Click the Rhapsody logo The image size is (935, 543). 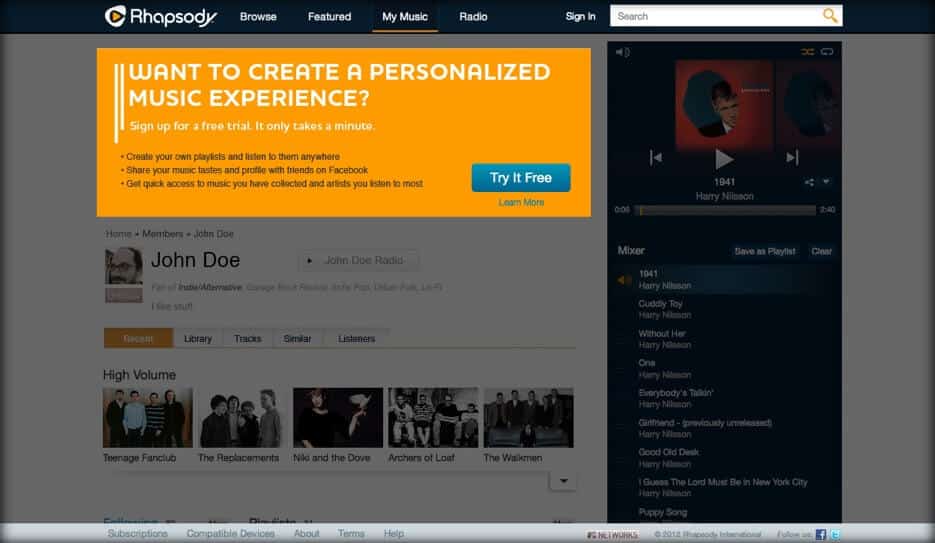160,16
